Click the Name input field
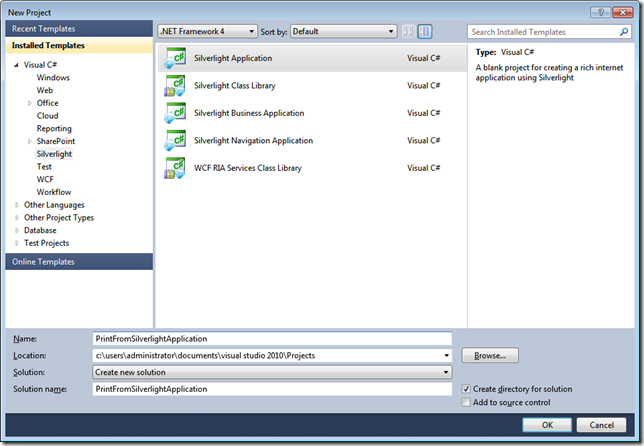Viewport: 644px width, 446px height. tap(272, 339)
